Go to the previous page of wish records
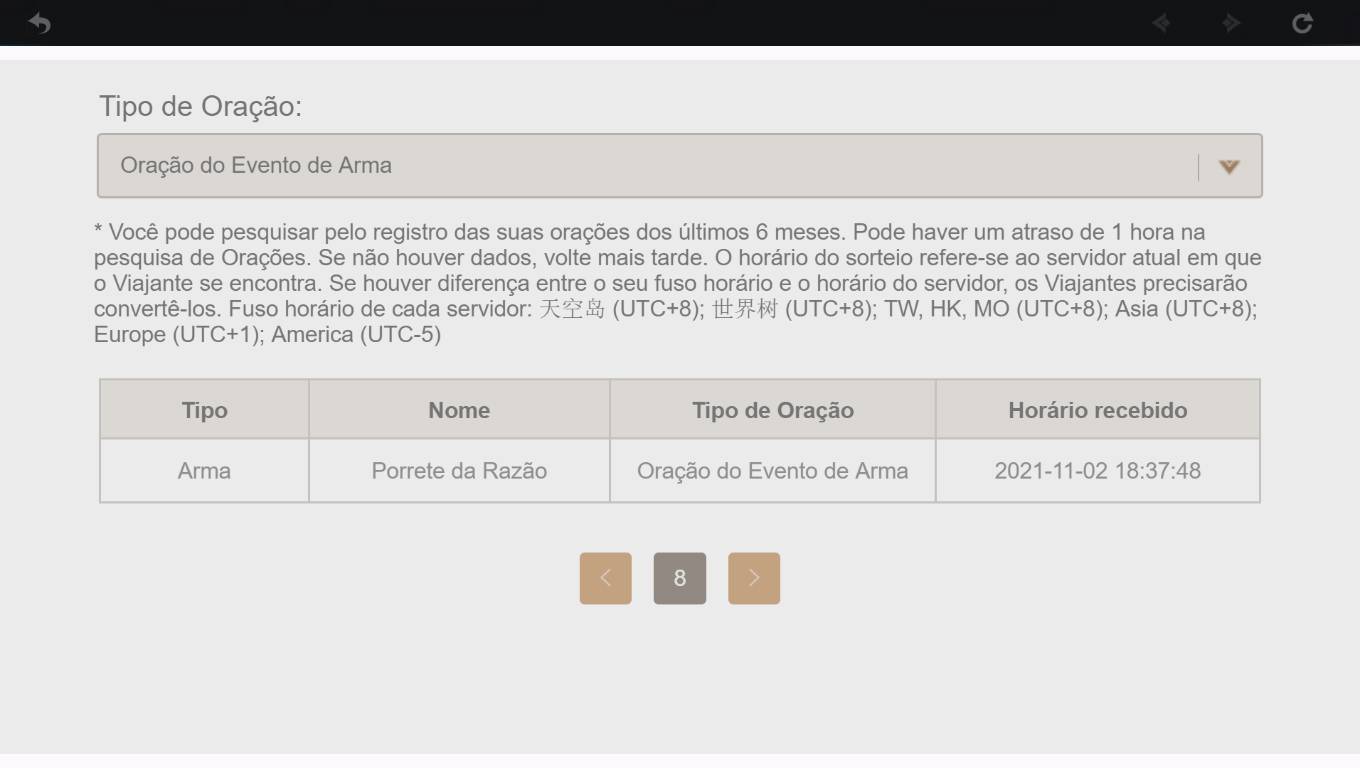This screenshot has width=1360, height=768. (605, 578)
